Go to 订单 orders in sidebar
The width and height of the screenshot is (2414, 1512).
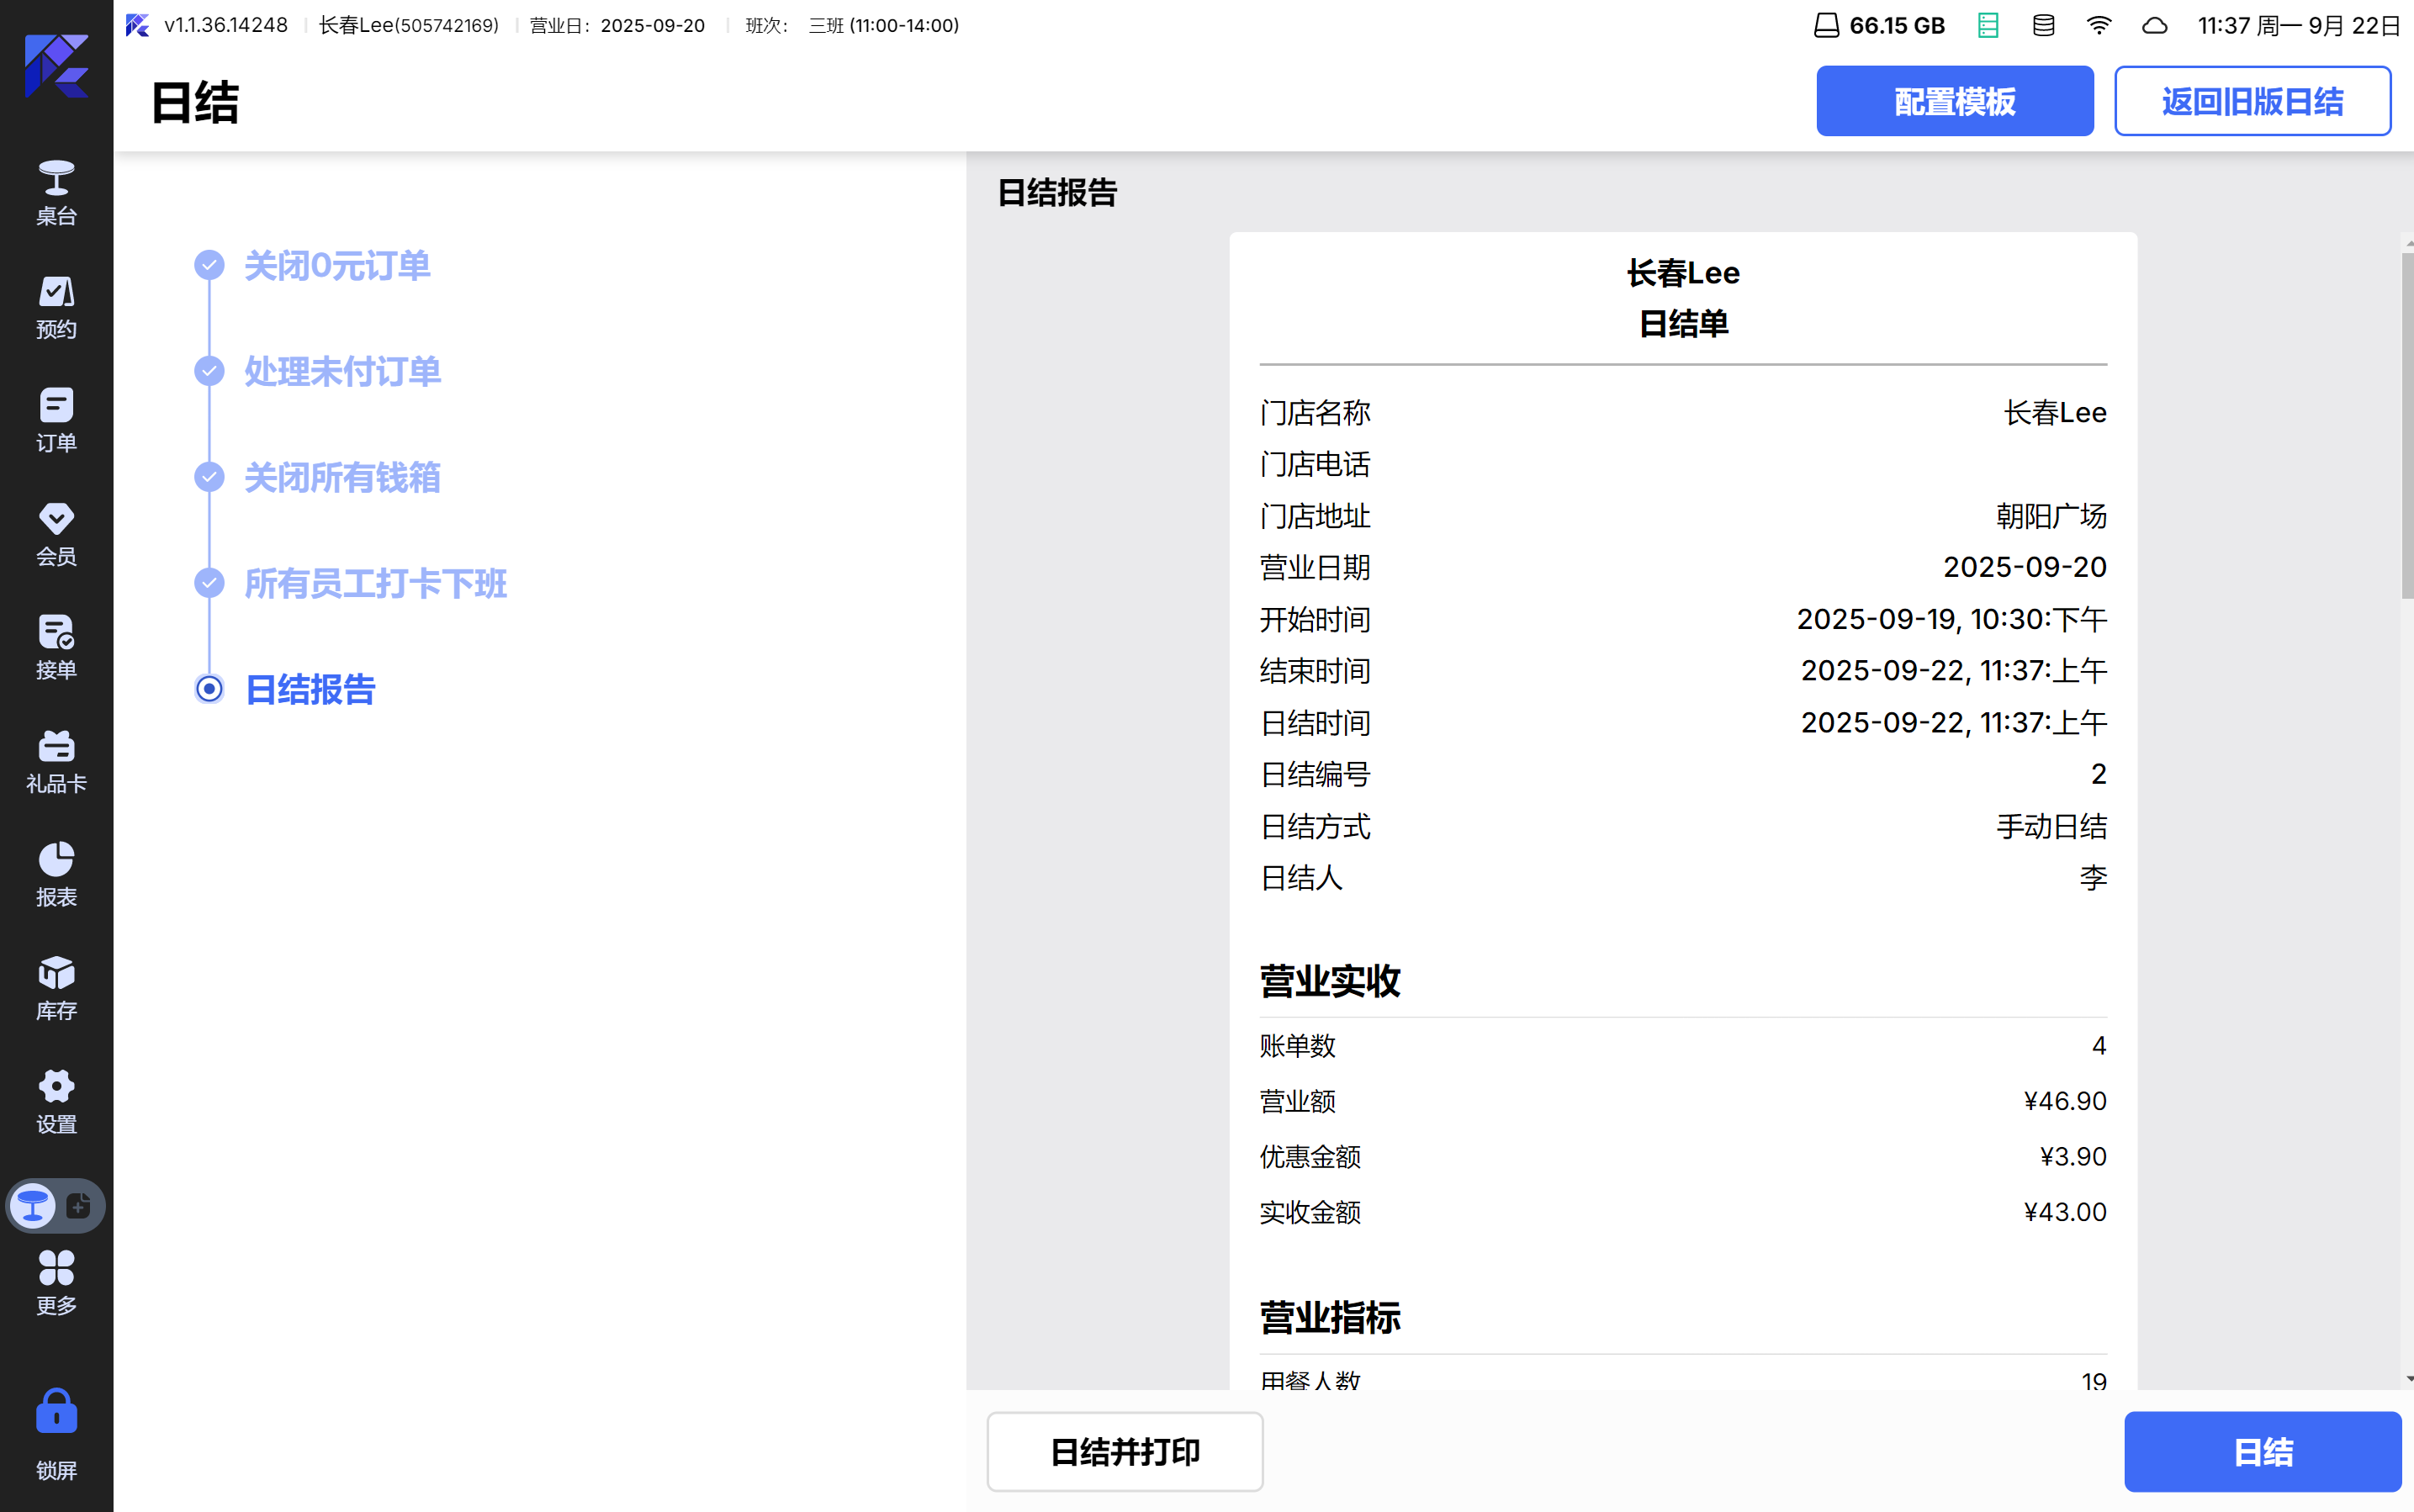[56, 419]
